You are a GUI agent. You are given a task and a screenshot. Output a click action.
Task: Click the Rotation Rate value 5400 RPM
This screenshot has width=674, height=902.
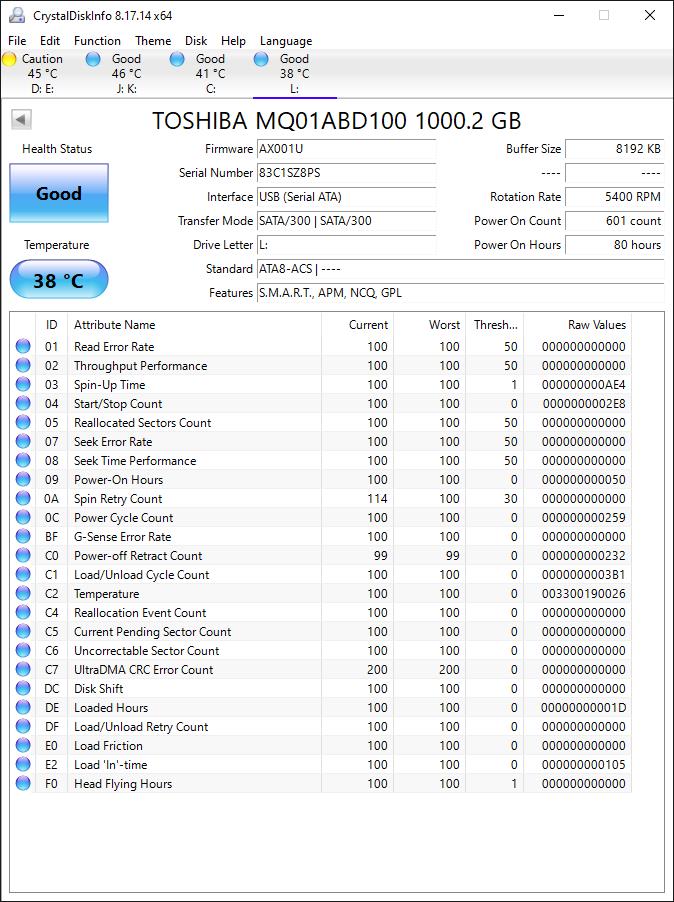615,197
